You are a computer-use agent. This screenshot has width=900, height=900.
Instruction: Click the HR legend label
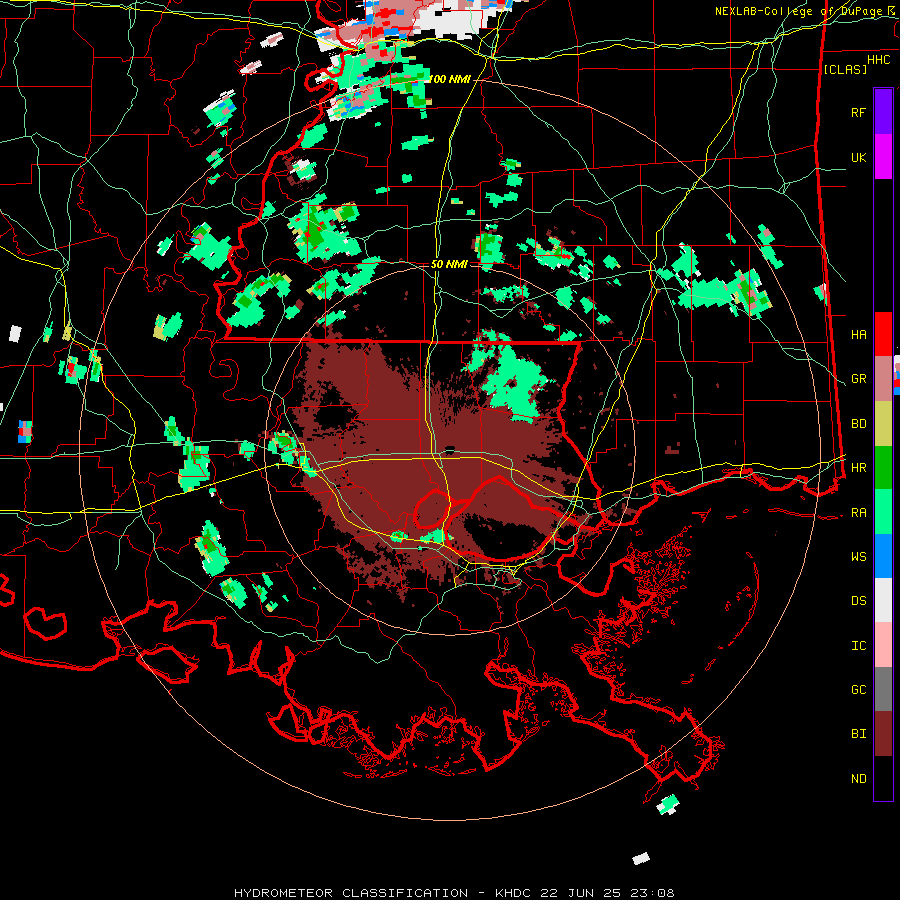(858, 468)
